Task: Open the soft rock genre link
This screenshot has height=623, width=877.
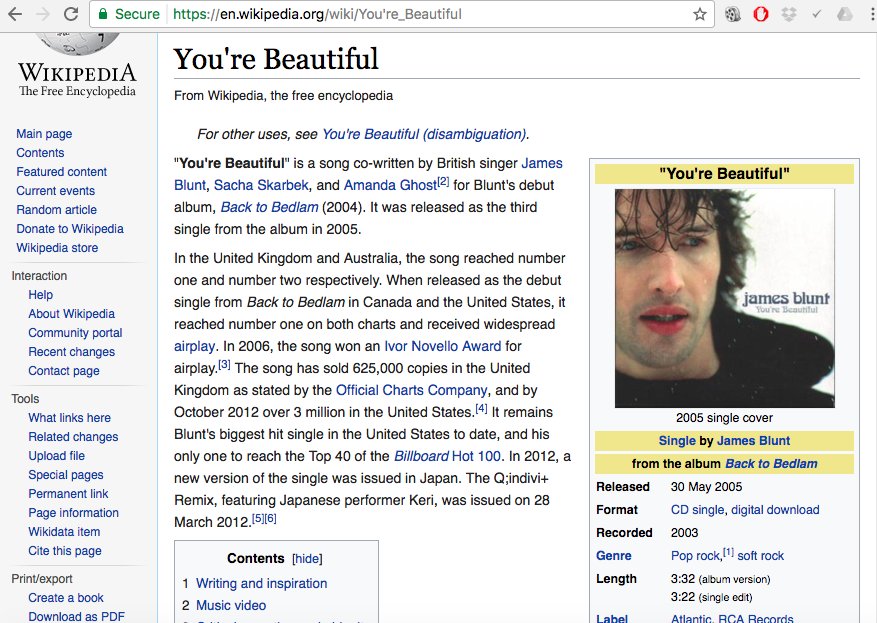Action: pyautogui.click(x=760, y=555)
